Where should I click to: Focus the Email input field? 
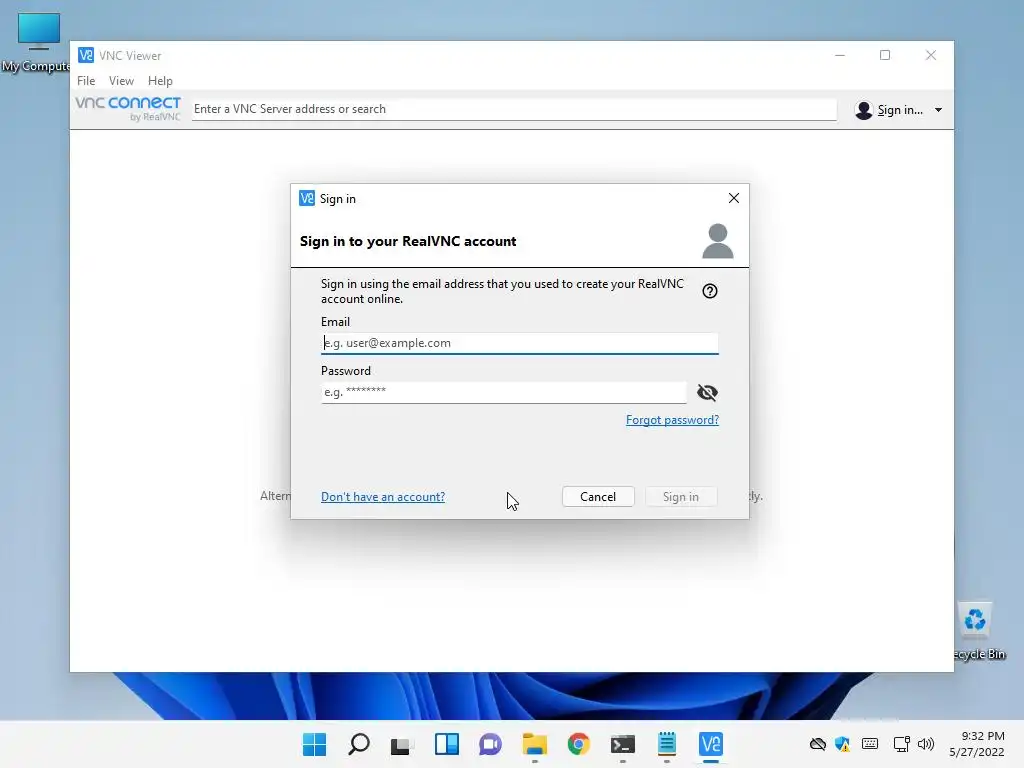click(519, 343)
